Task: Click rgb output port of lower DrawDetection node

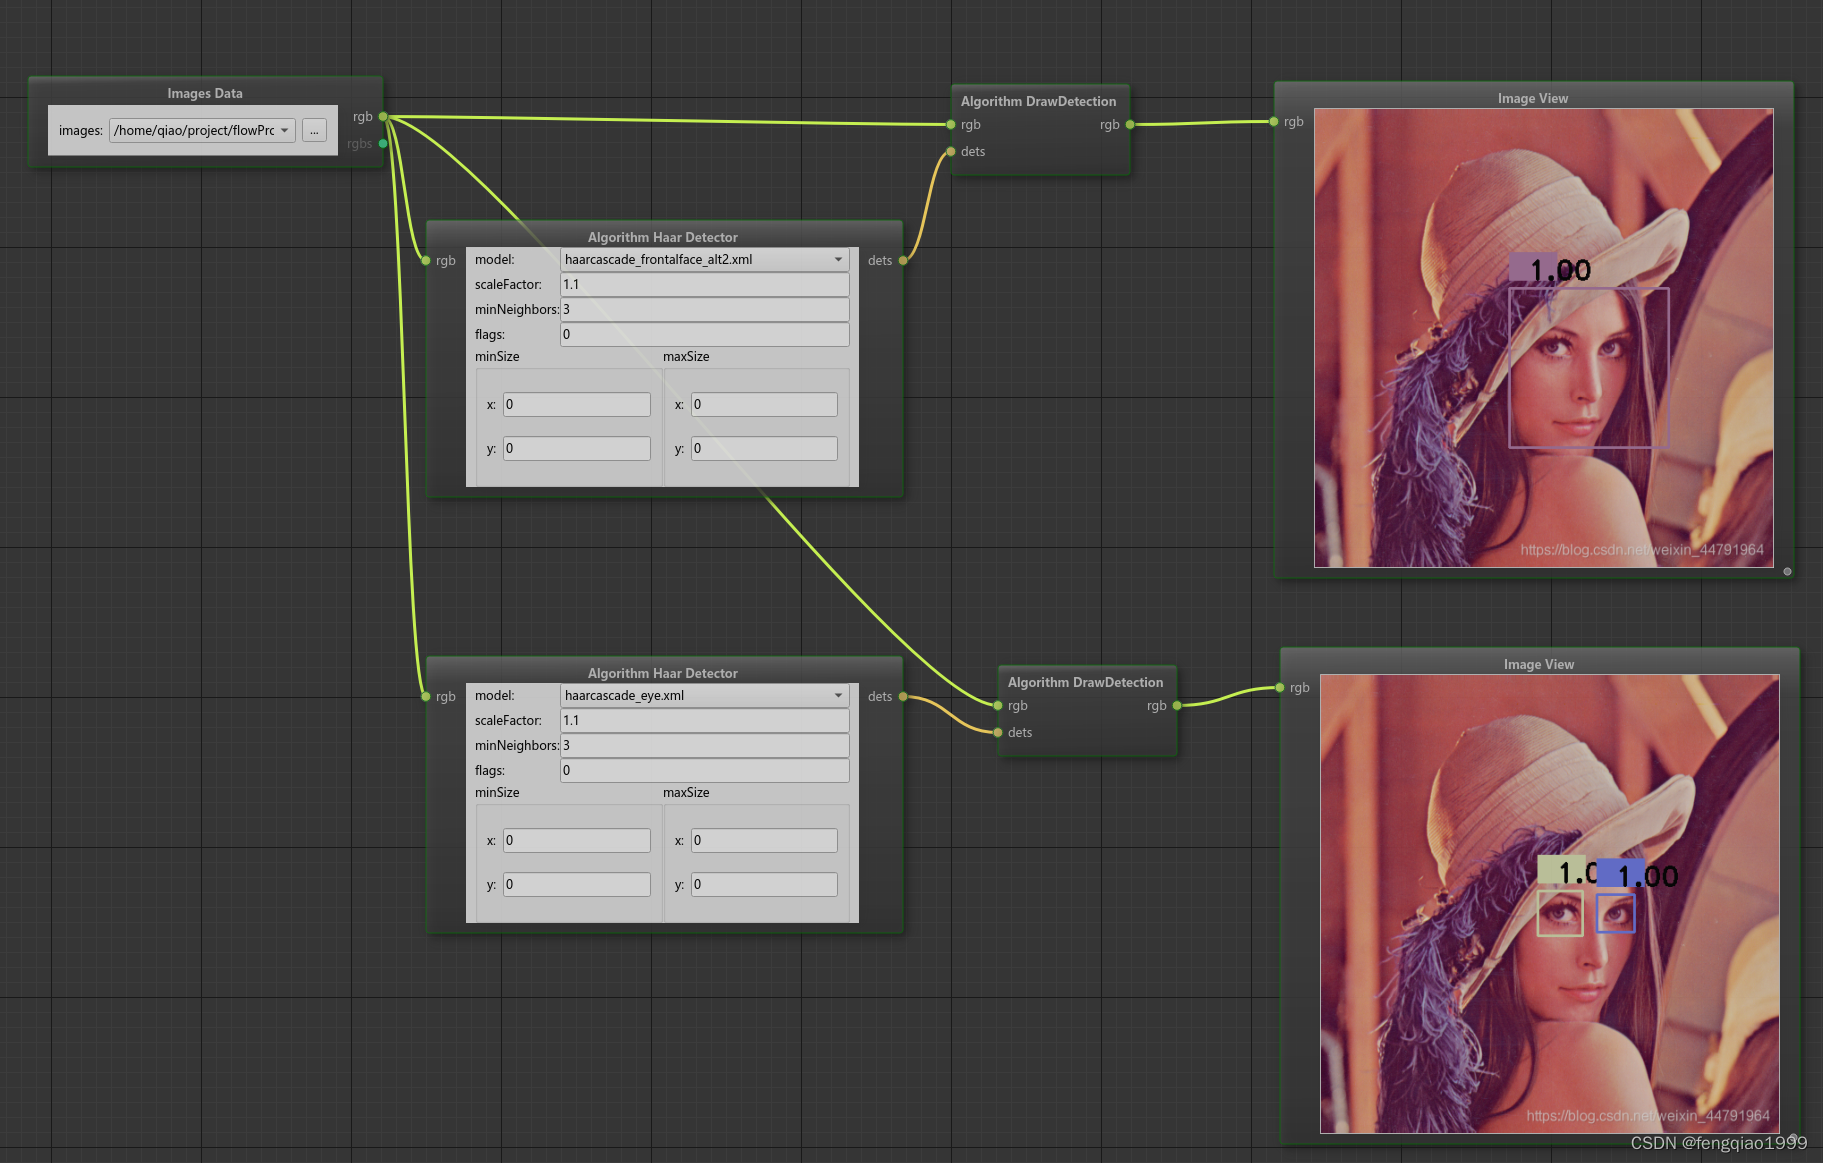Action: coord(1177,706)
